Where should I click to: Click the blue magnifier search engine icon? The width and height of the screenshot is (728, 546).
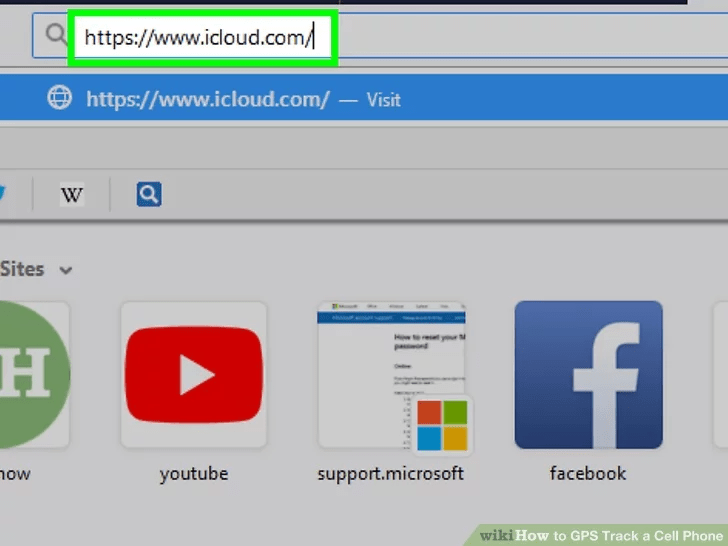point(149,194)
